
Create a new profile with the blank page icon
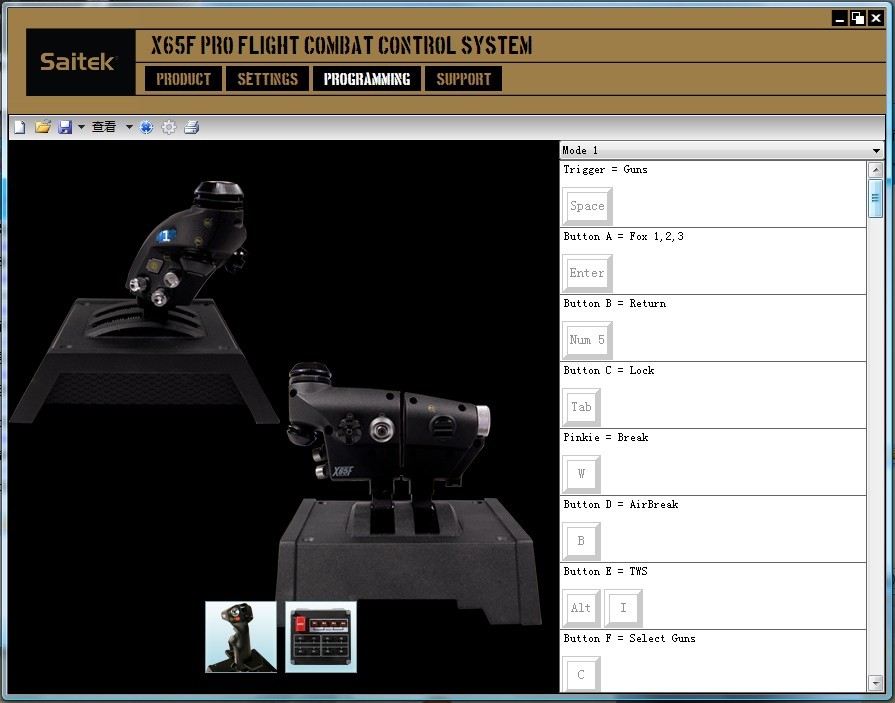point(19,127)
